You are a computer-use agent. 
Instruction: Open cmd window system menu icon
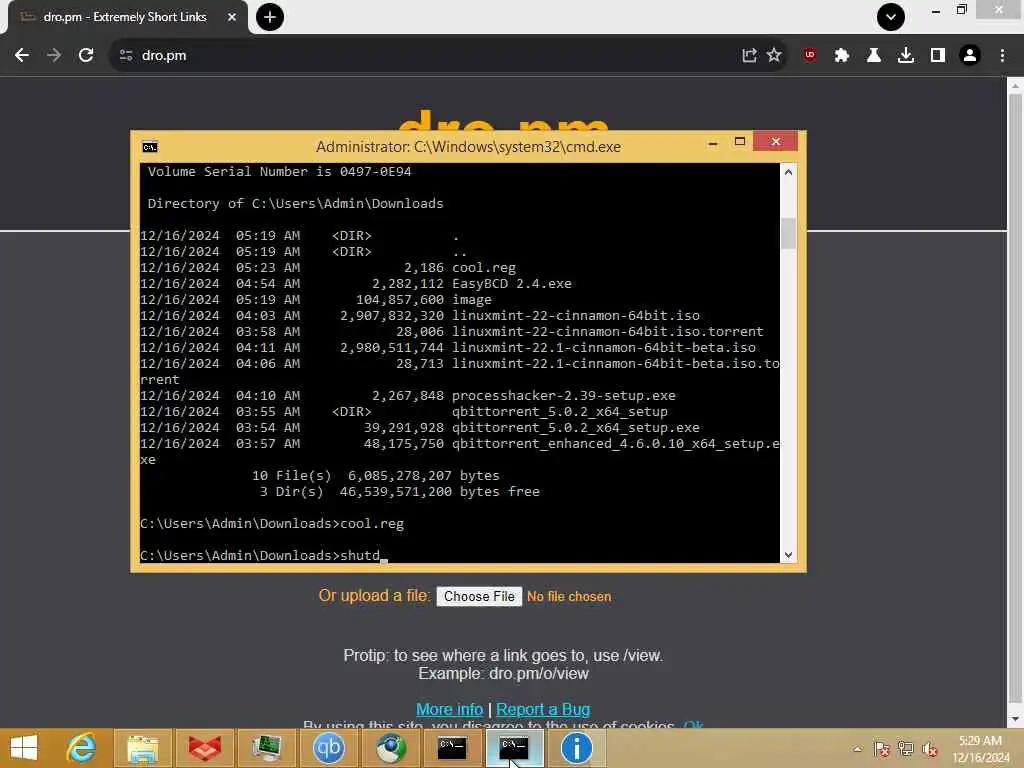pyautogui.click(x=150, y=147)
